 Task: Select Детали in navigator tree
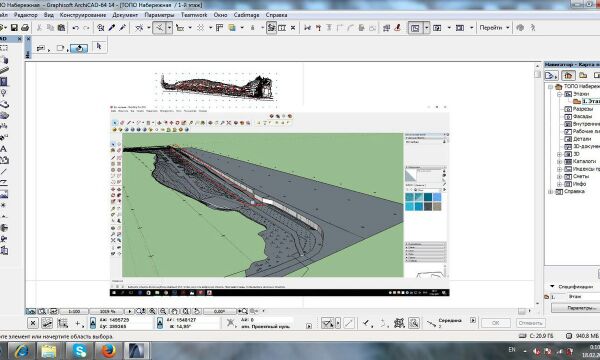point(582,139)
